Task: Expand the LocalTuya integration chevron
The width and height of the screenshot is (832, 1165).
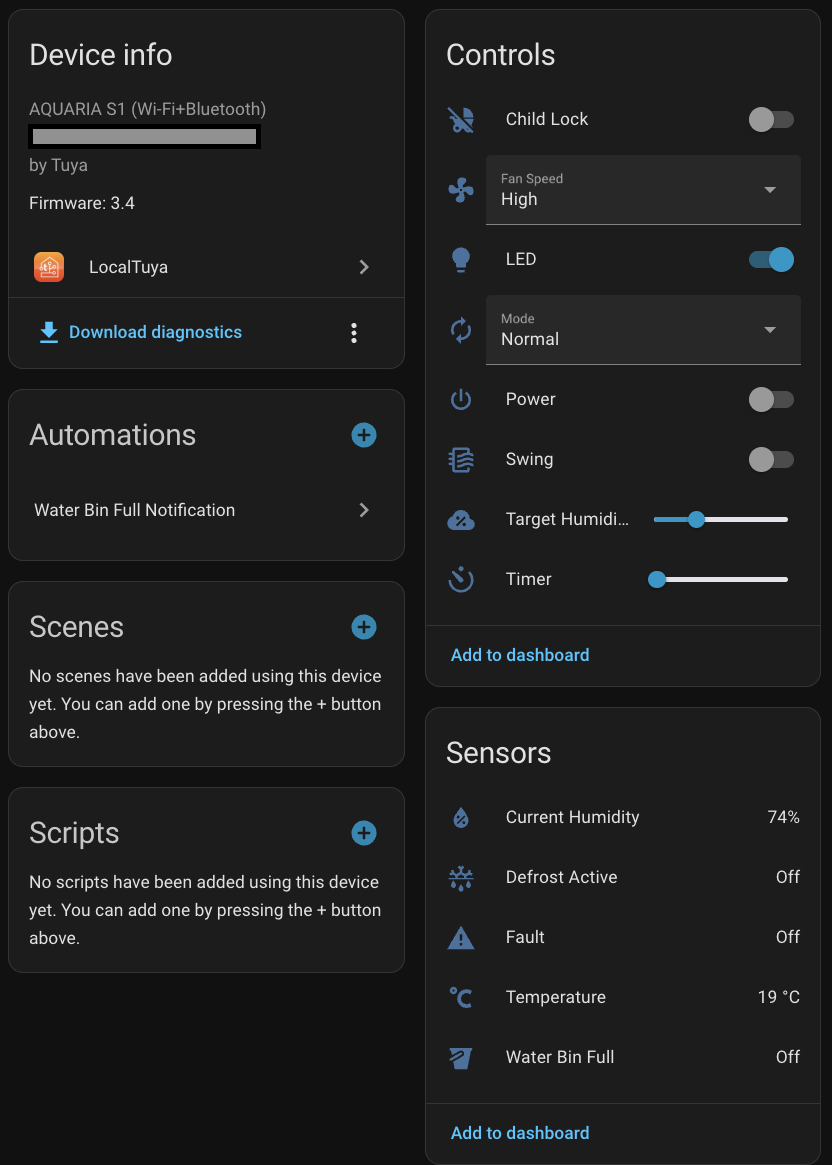Action: tap(364, 267)
